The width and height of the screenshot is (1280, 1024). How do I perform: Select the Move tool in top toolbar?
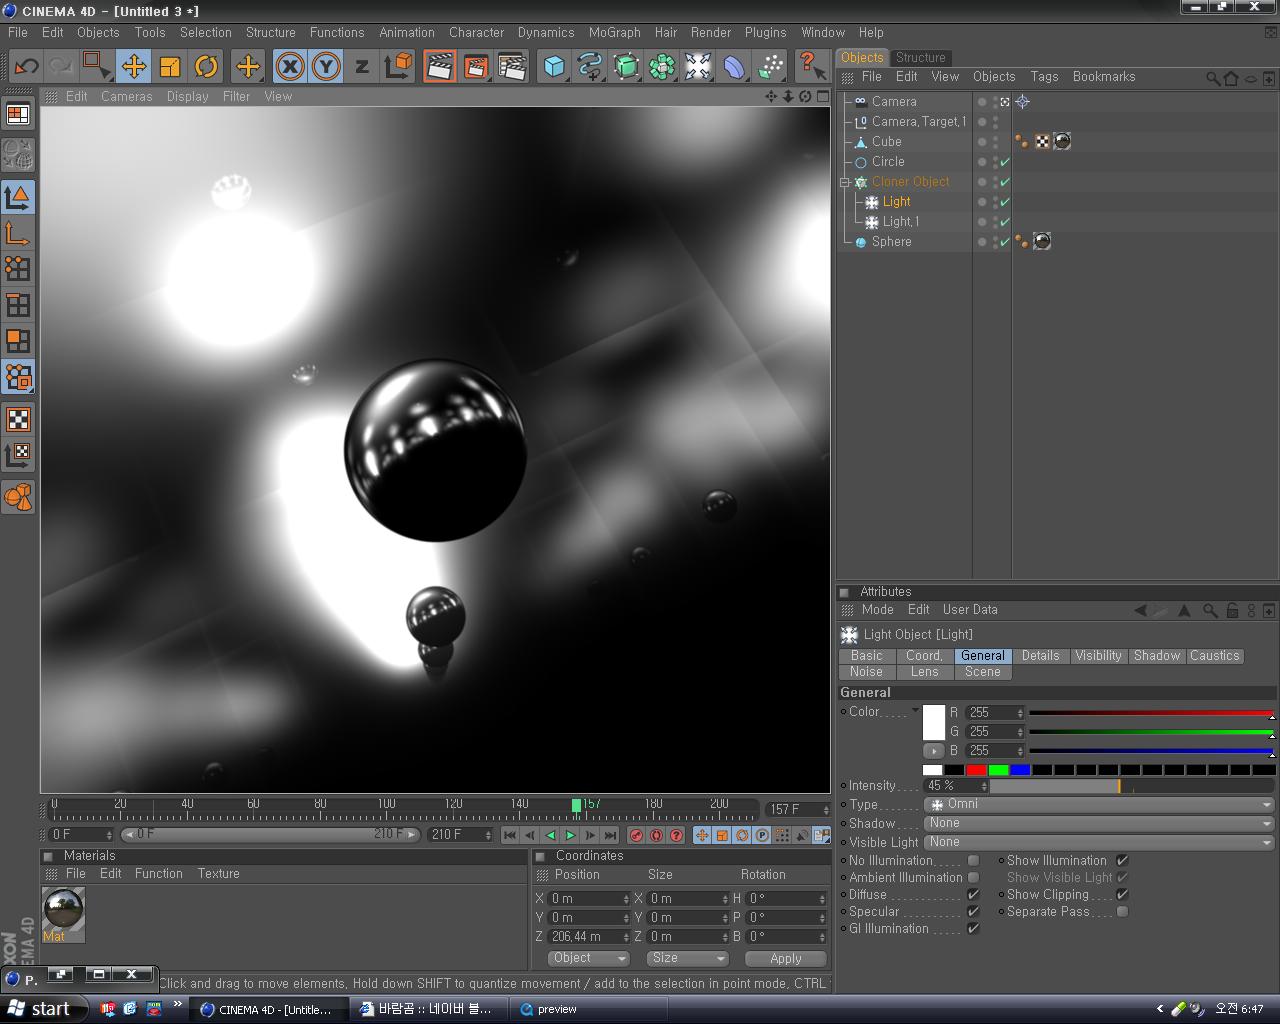(133, 67)
